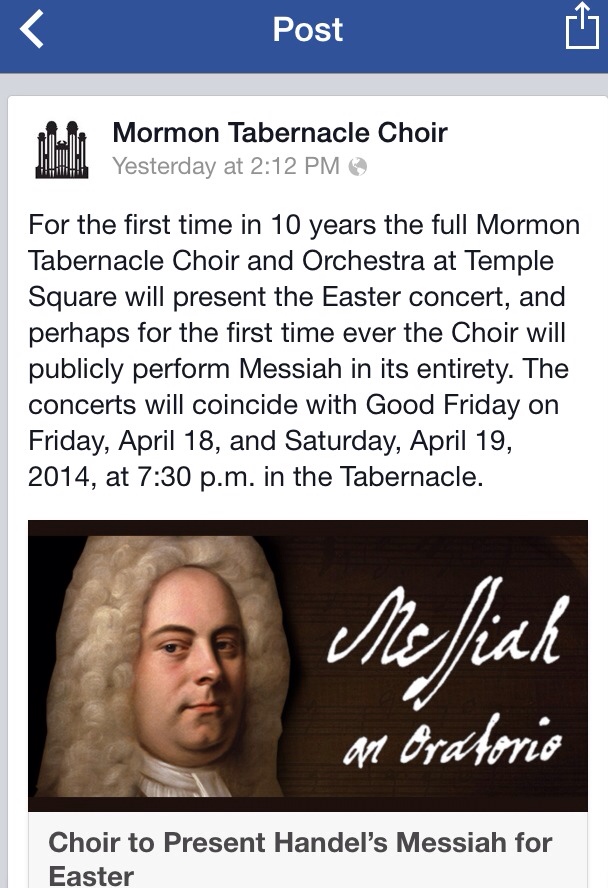Tap the white link preview card footer
The height and width of the screenshot is (888, 608).
pos(307,849)
